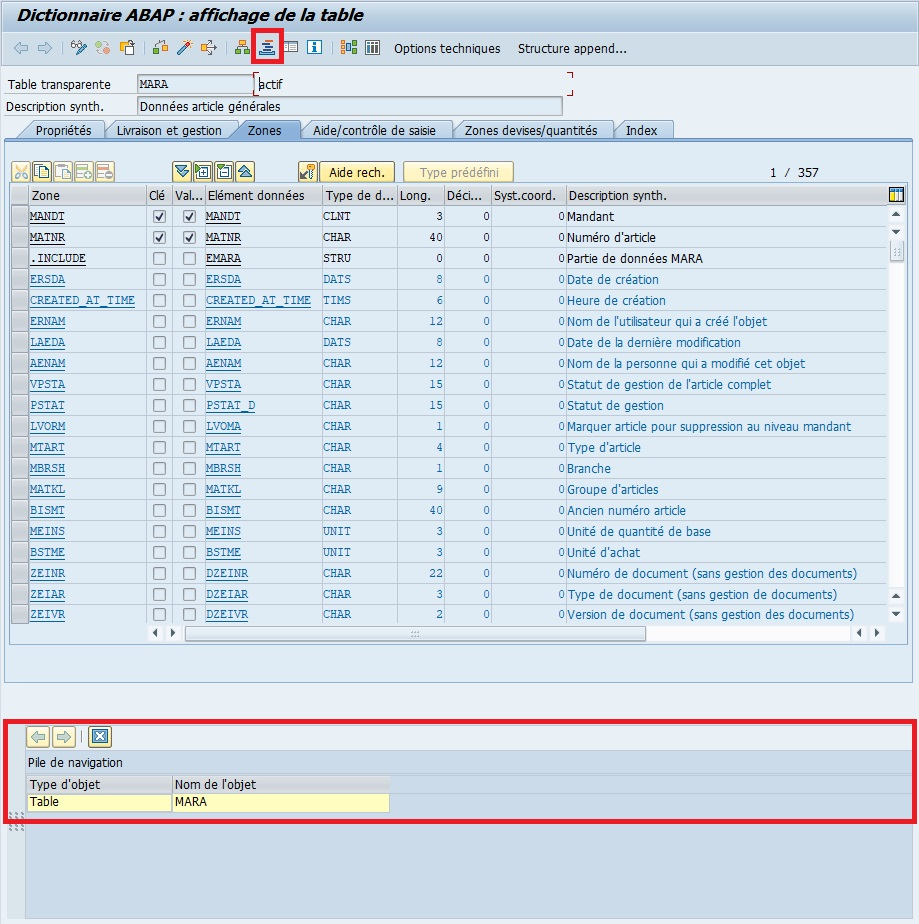Expand the include with the plus-box icon
919x924 pixels.
(x=202, y=172)
